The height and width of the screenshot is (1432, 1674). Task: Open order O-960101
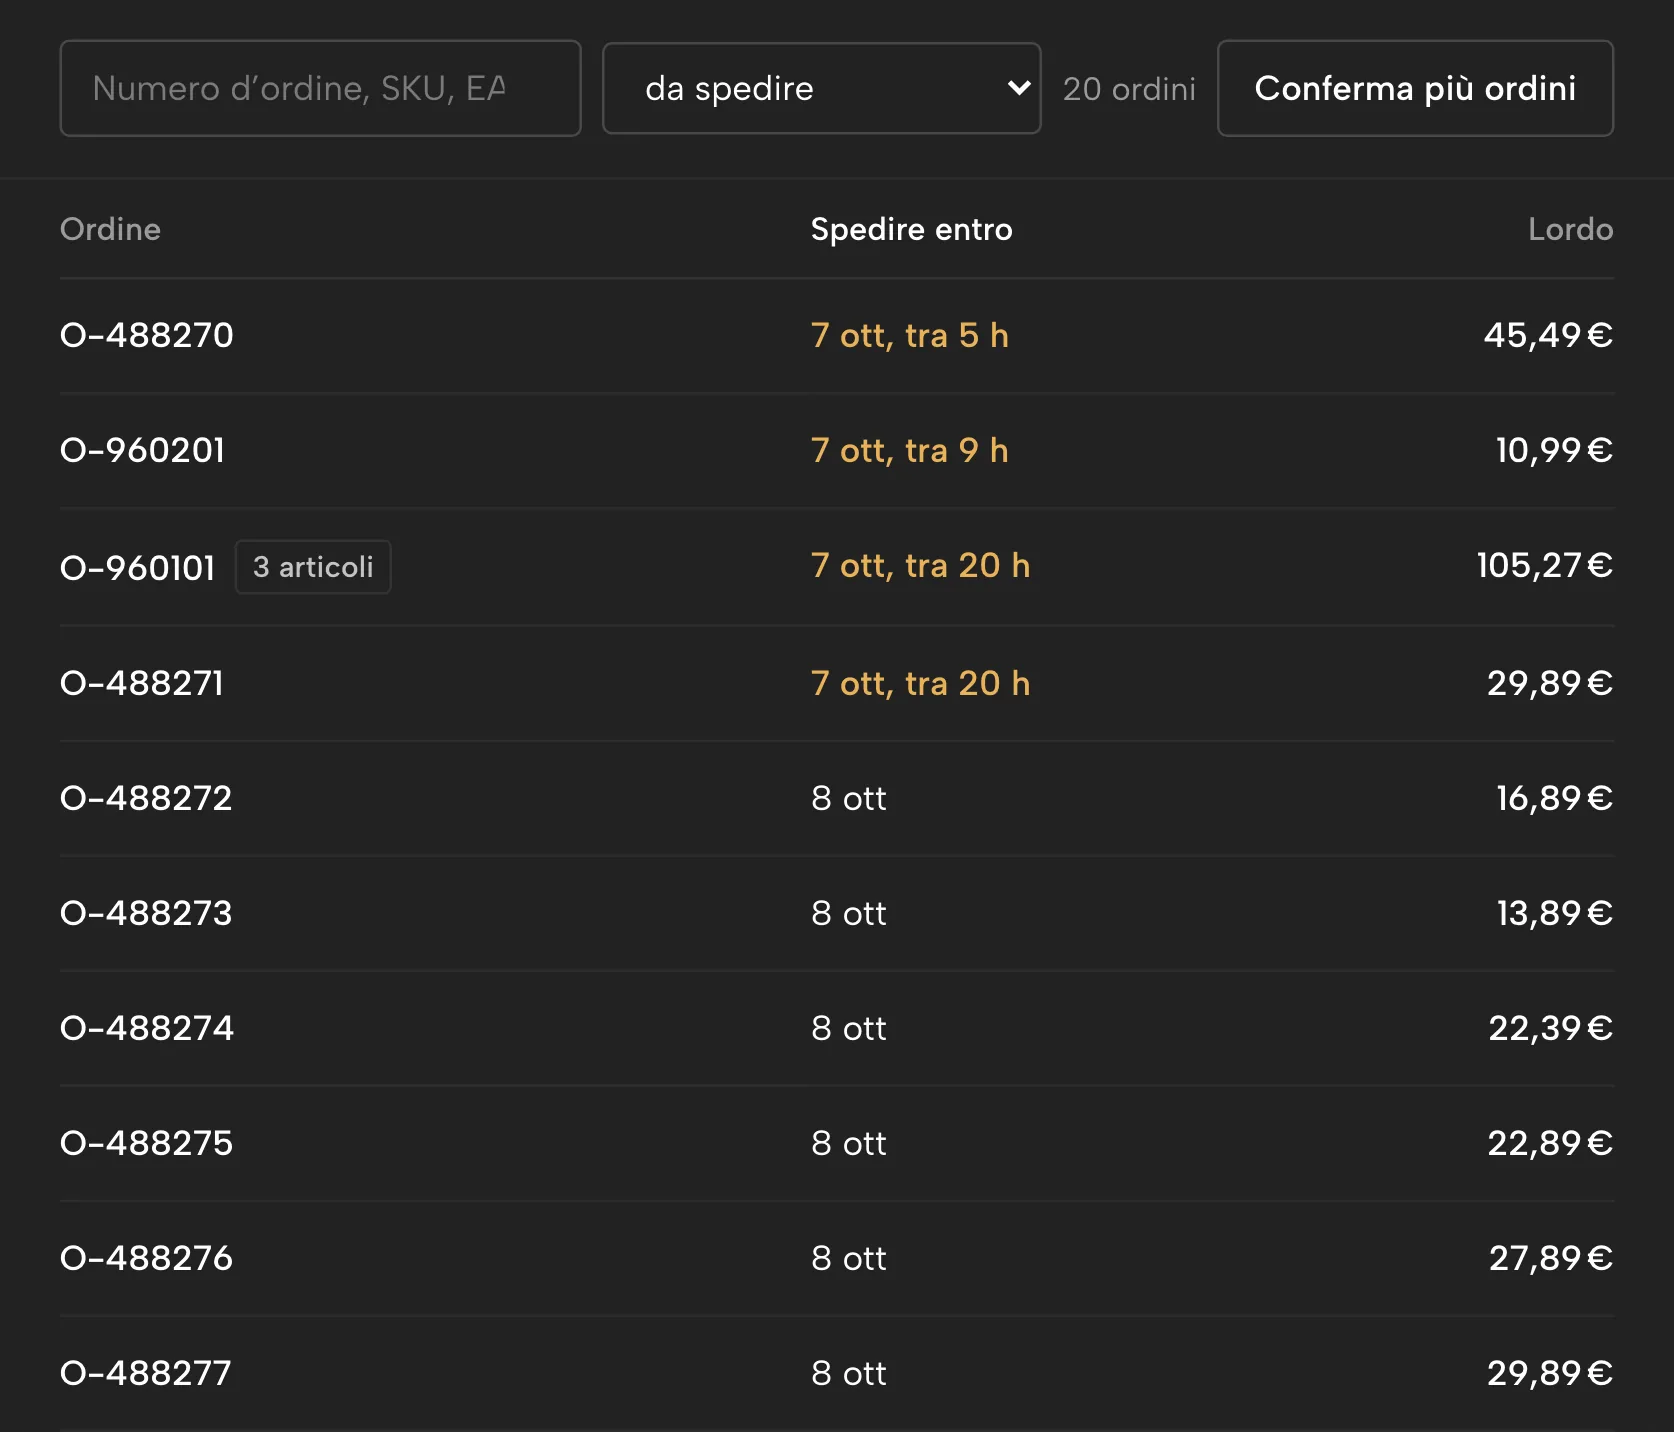coord(138,567)
